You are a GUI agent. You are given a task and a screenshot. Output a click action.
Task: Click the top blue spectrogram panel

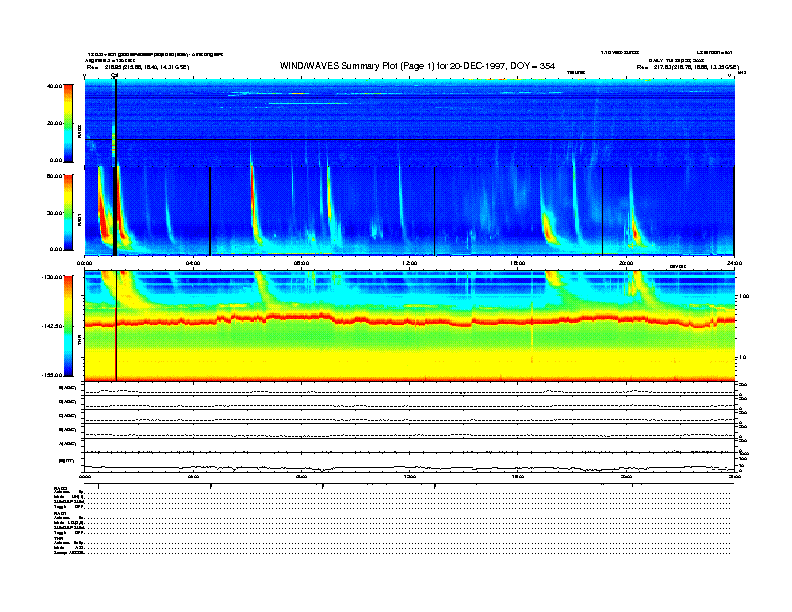[x=410, y=123]
